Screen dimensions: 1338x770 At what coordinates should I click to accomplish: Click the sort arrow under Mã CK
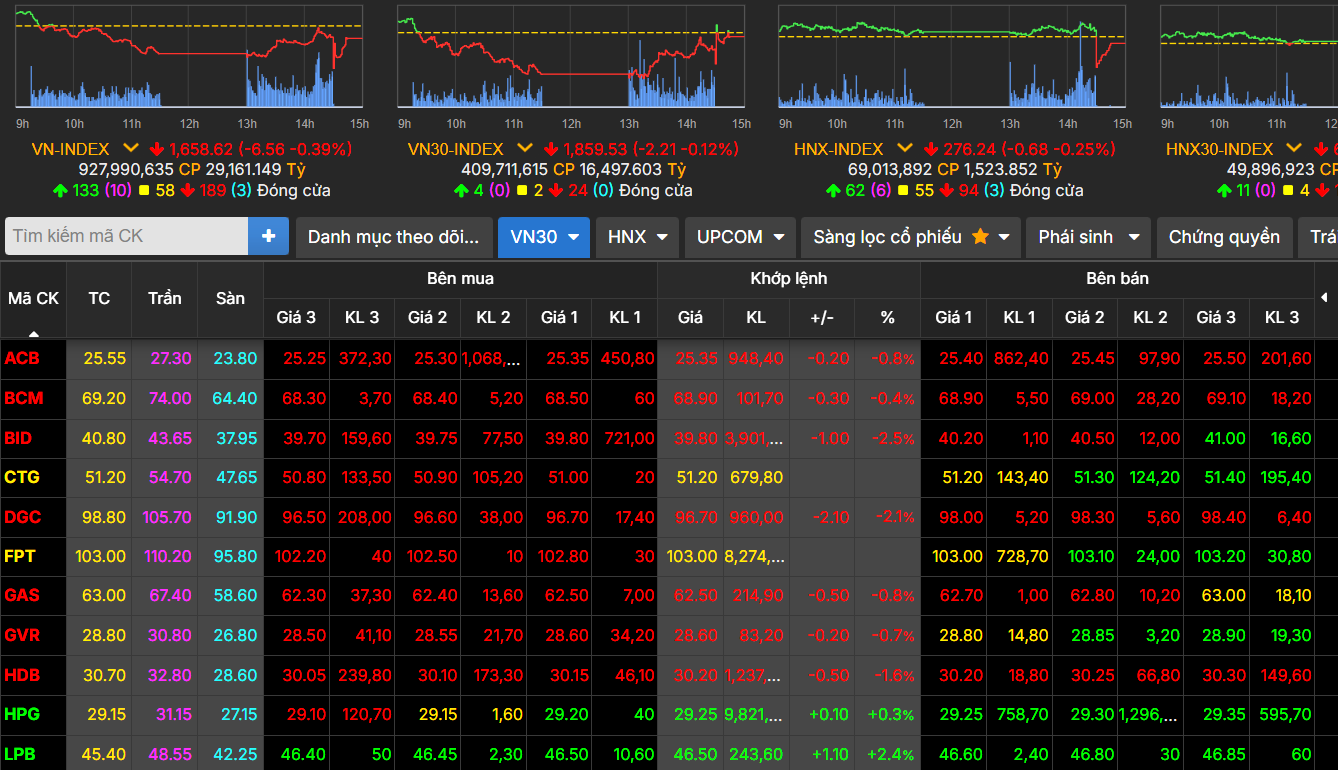pyautogui.click(x=34, y=333)
